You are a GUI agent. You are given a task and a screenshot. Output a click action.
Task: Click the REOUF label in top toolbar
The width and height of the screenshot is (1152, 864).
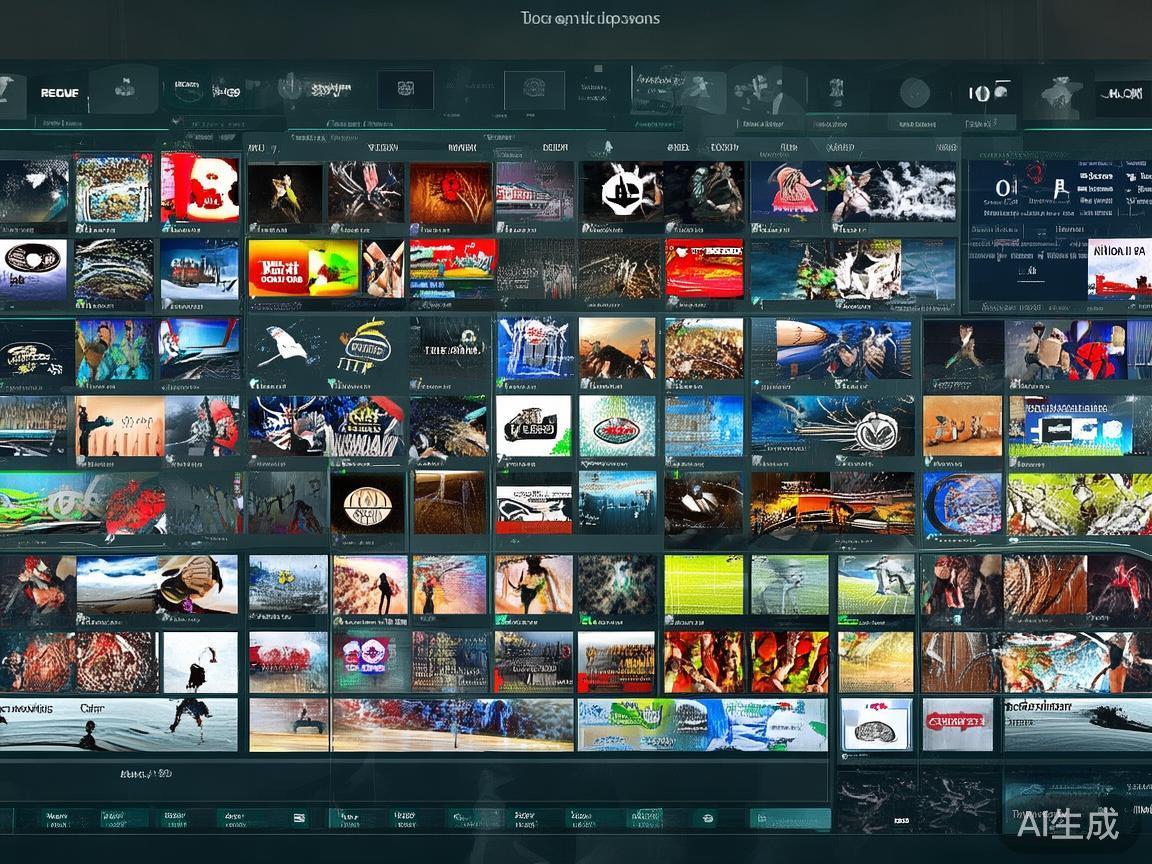[x=59, y=93]
